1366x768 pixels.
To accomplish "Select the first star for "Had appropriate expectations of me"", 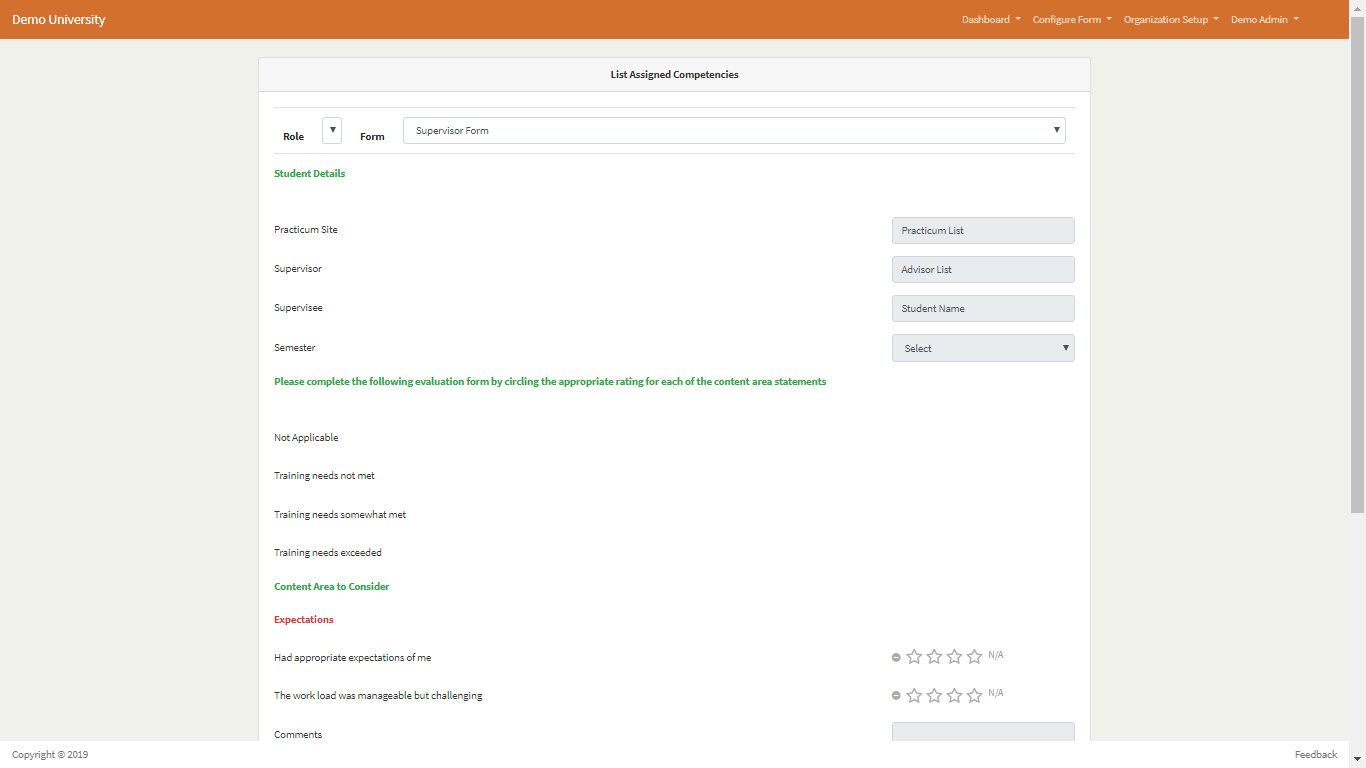I will 914,657.
